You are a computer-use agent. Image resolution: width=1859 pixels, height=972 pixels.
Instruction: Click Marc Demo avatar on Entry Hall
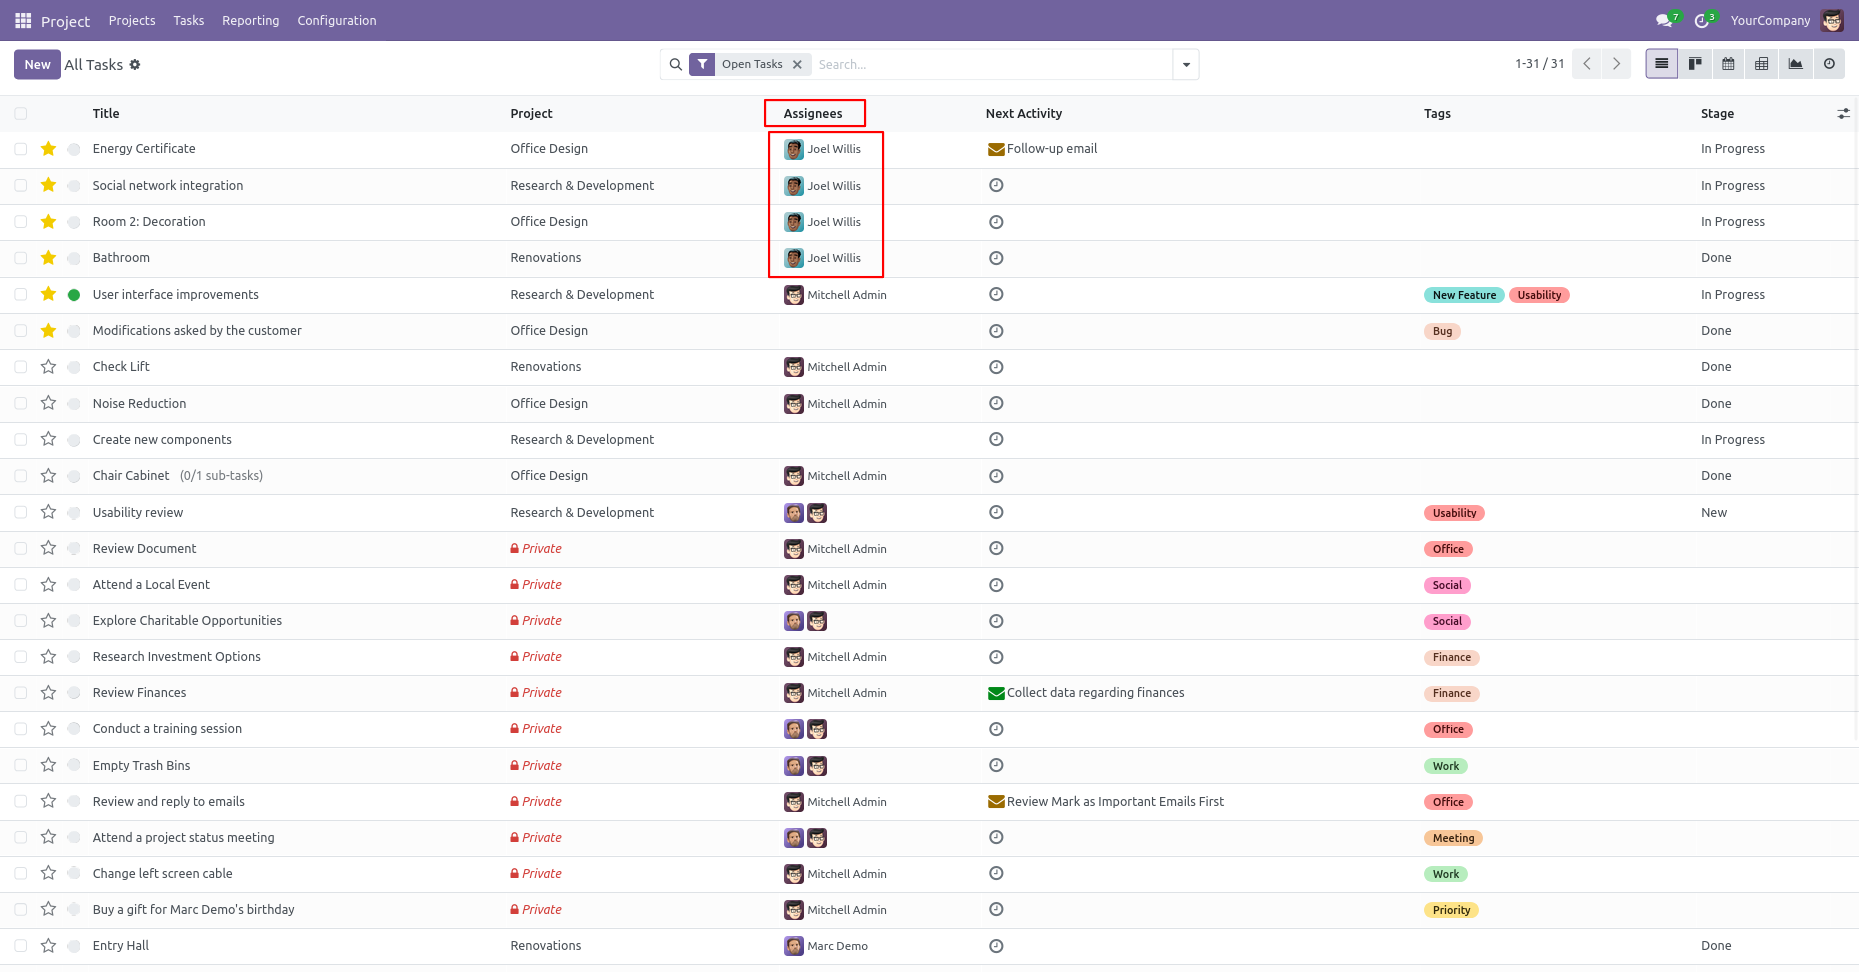tap(794, 946)
